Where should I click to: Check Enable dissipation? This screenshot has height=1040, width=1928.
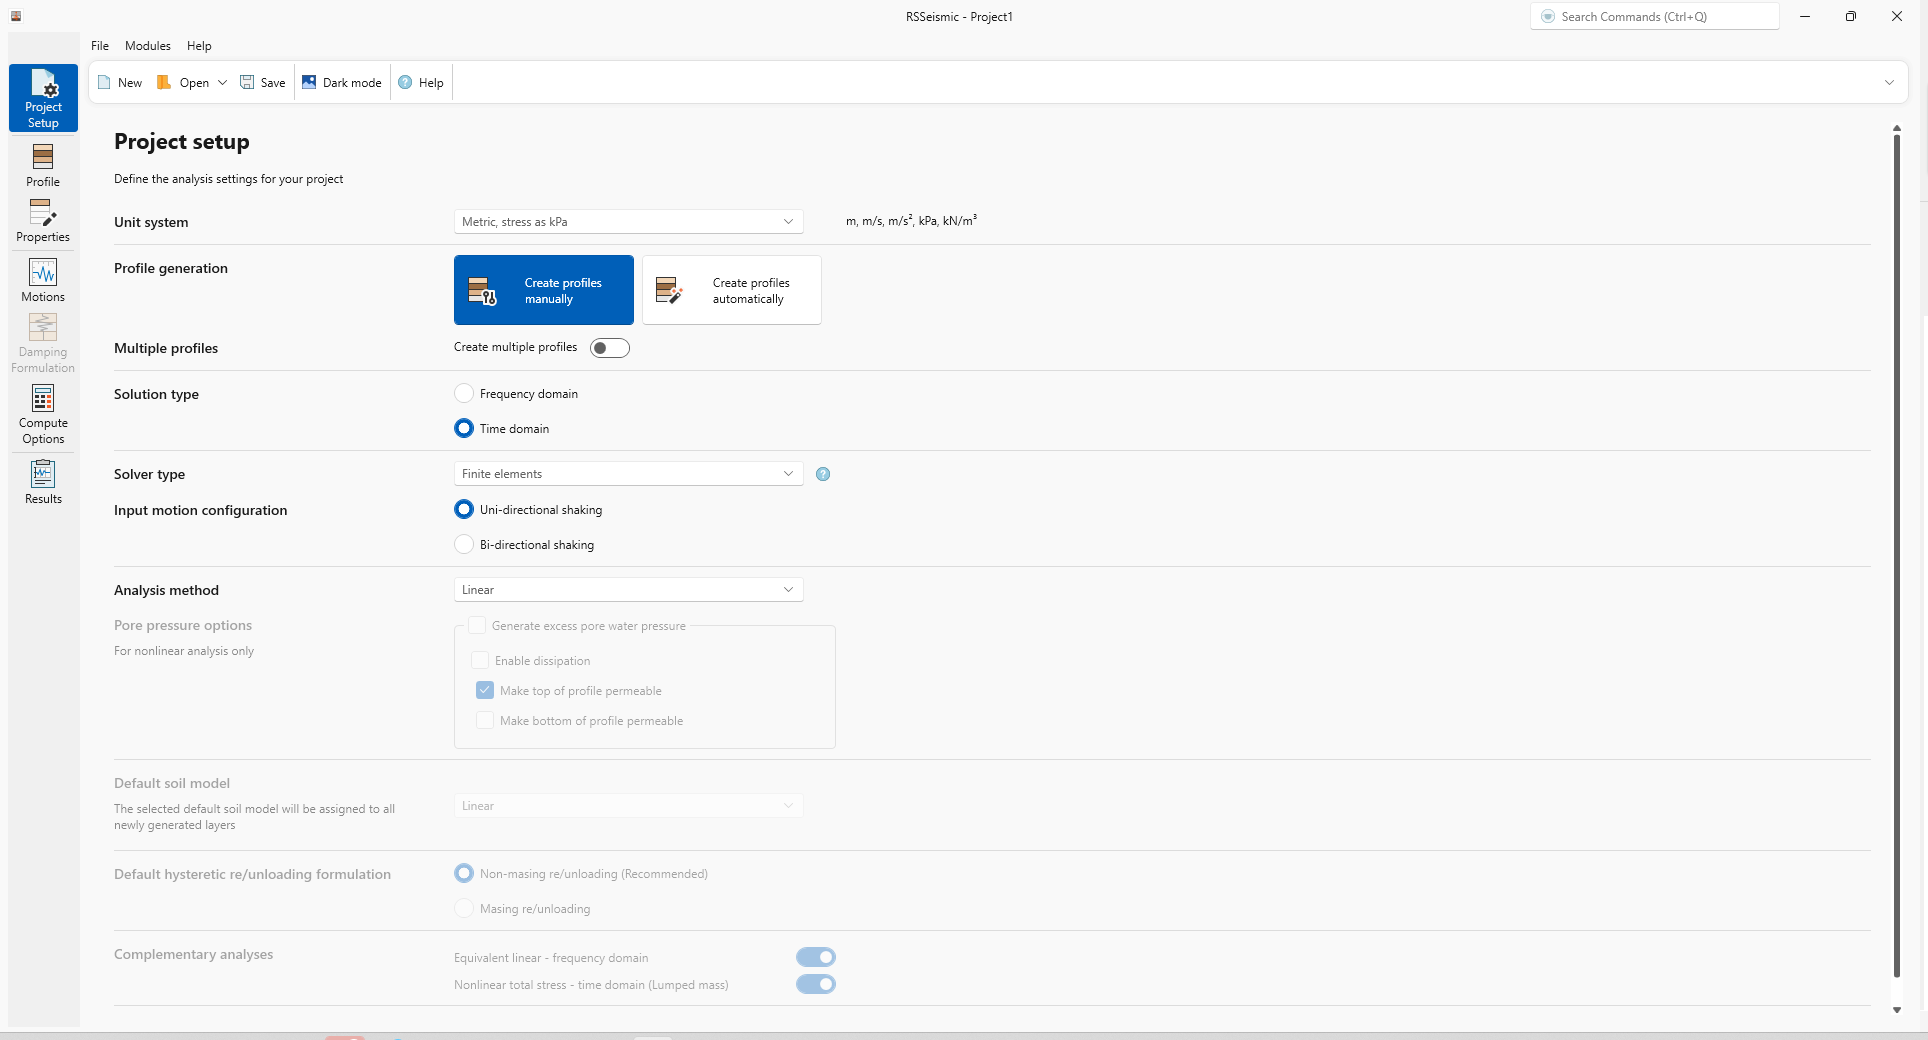(480, 660)
